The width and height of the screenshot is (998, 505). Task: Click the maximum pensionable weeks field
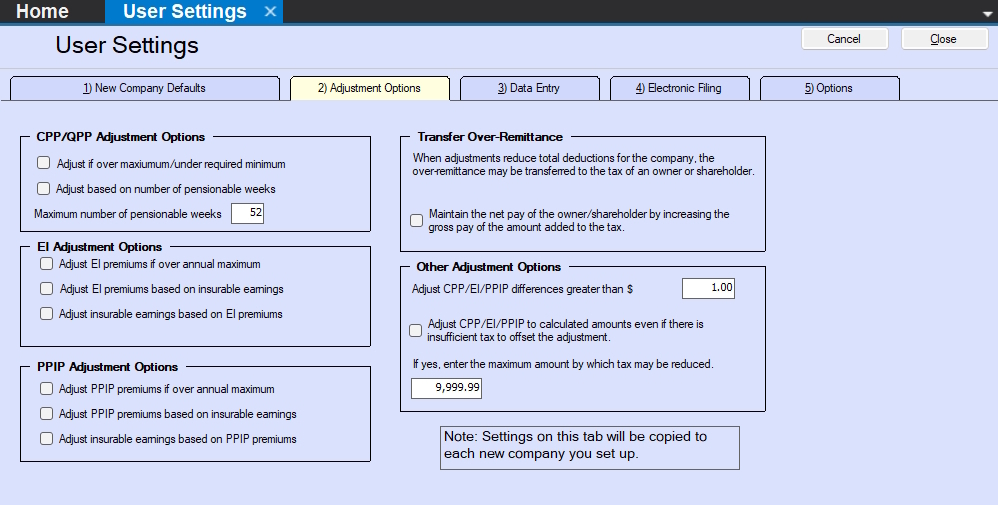pos(247,213)
